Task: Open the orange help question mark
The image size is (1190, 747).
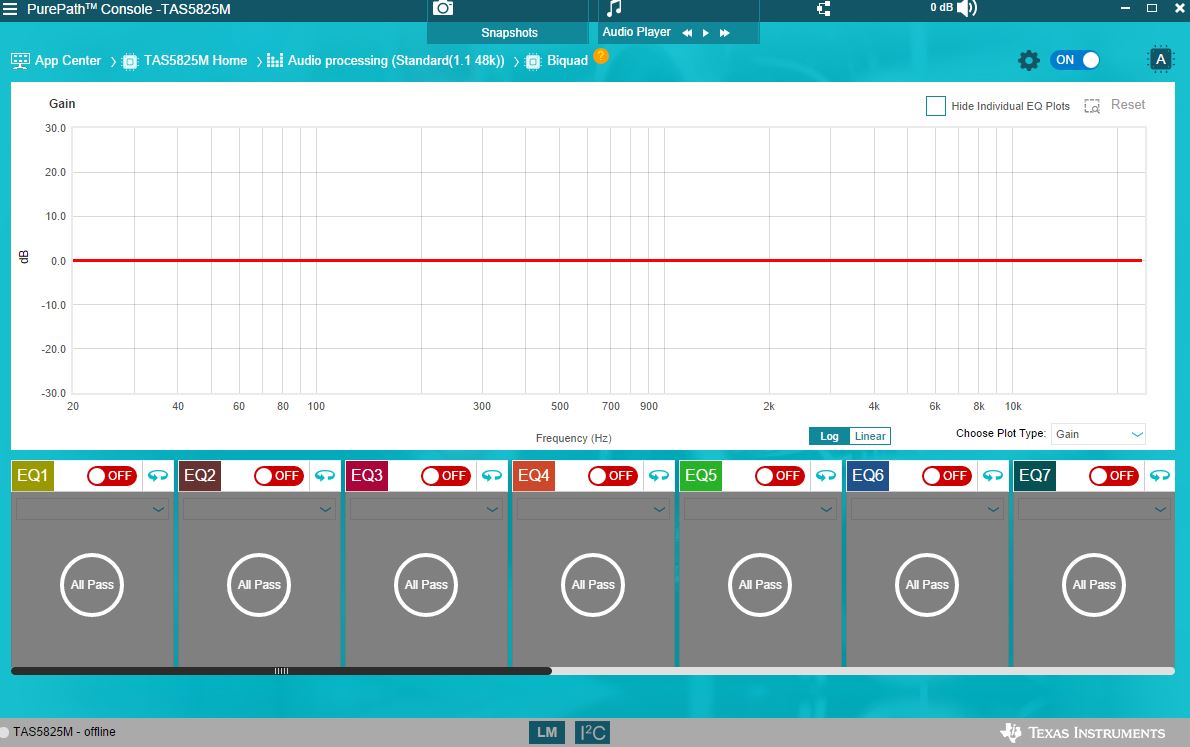Action: point(601,56)
